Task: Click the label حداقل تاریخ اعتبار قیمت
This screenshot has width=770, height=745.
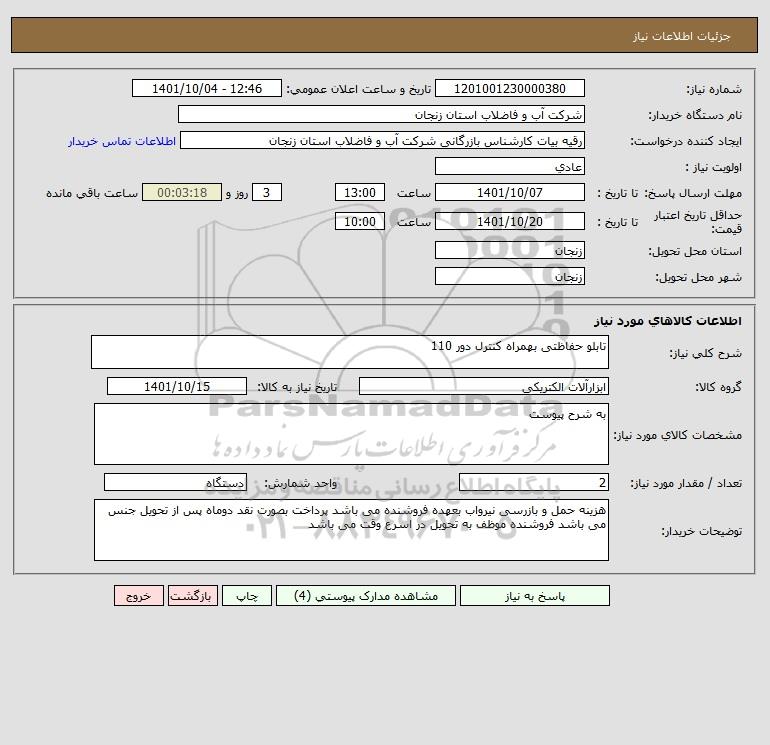Action: [x=698, y=222]
